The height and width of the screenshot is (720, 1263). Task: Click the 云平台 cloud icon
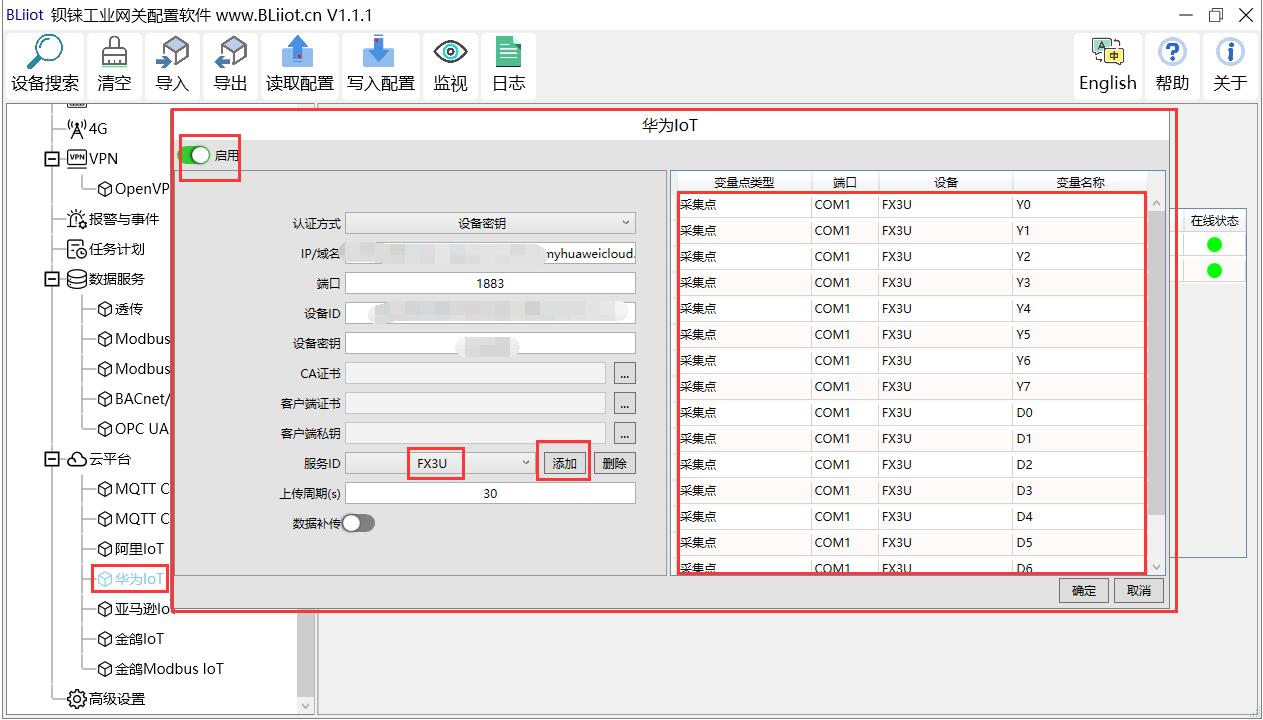tap(77, 459)
